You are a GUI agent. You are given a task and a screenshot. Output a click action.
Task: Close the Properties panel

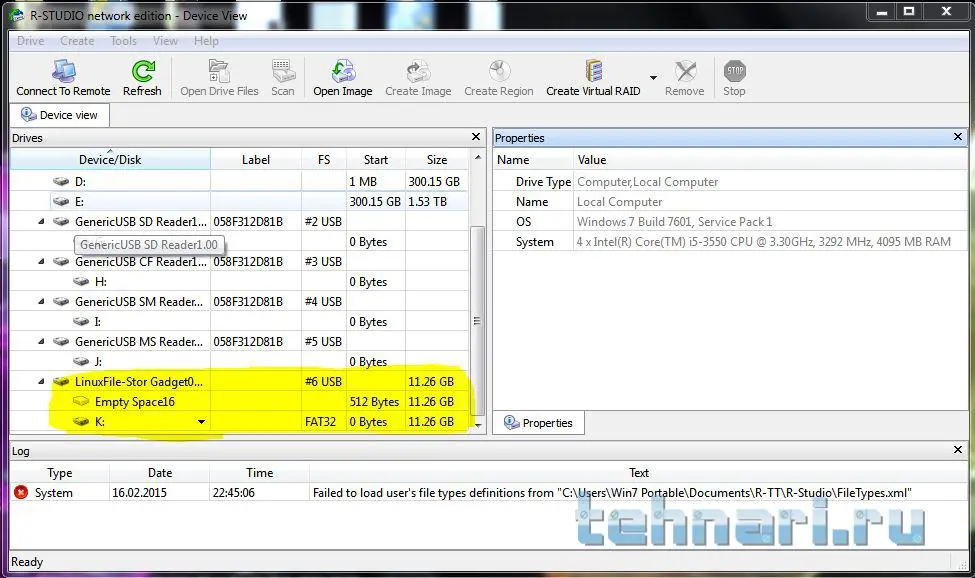click(958, 137)
